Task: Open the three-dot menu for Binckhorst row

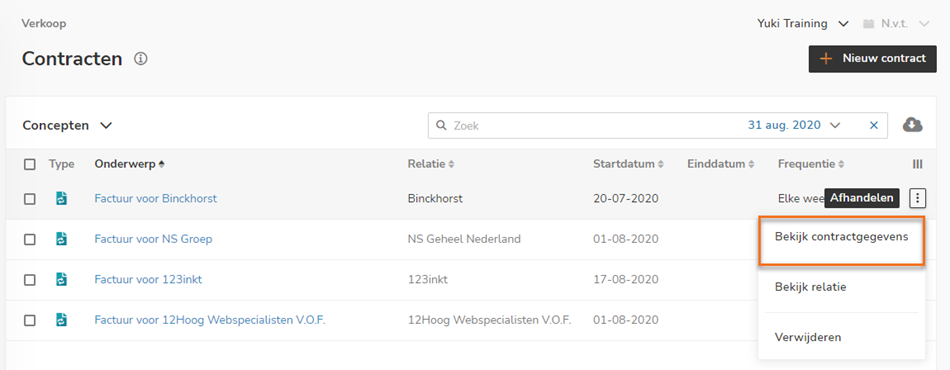Action: (919, 197)
